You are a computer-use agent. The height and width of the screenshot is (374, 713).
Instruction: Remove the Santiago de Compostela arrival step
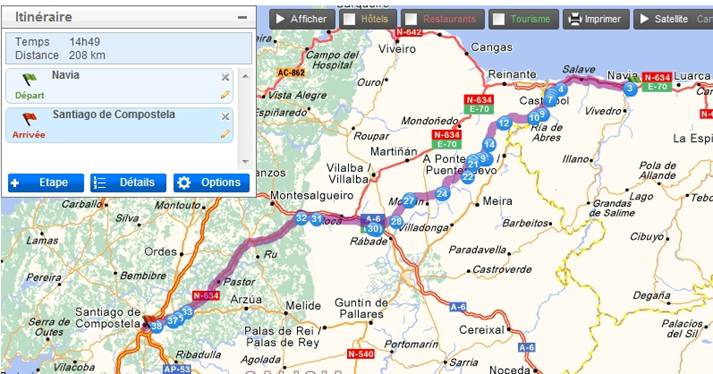(226, 117)
